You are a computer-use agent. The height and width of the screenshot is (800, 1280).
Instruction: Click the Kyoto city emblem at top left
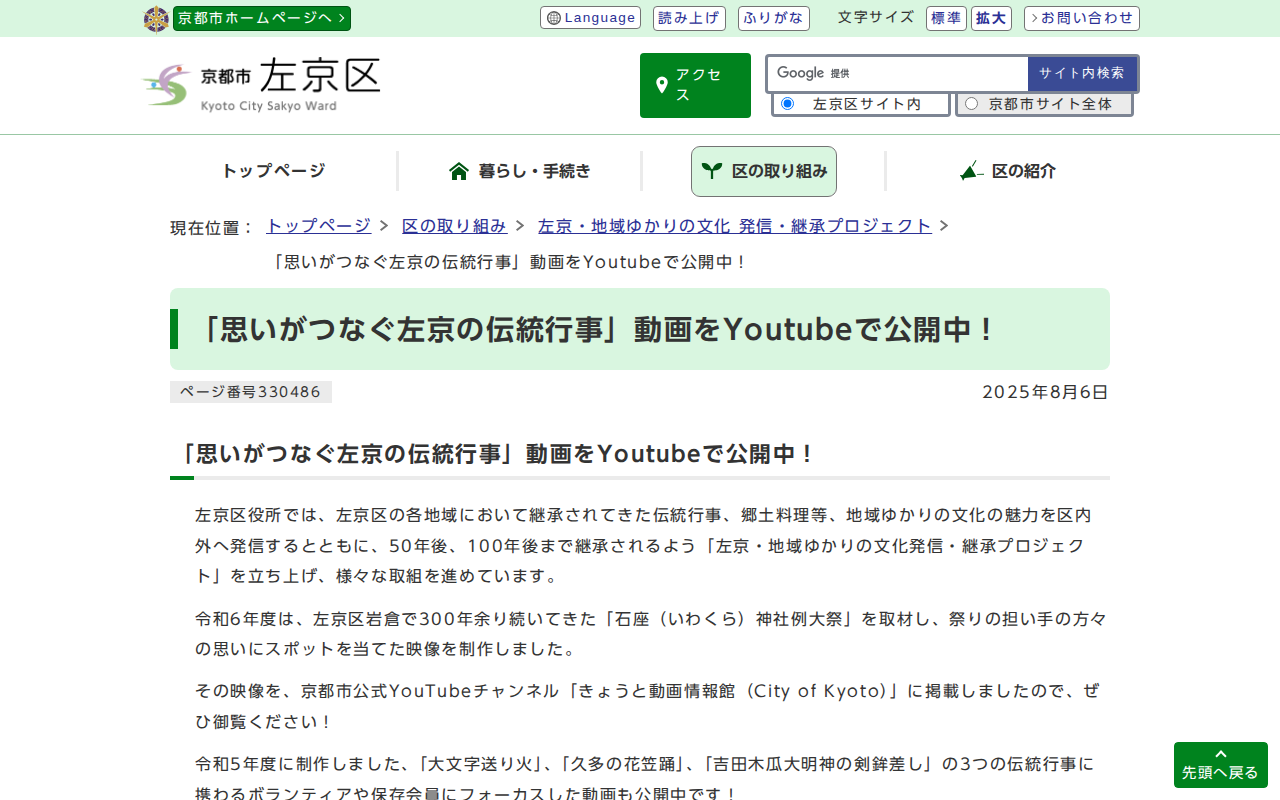(x=156, y=18)
